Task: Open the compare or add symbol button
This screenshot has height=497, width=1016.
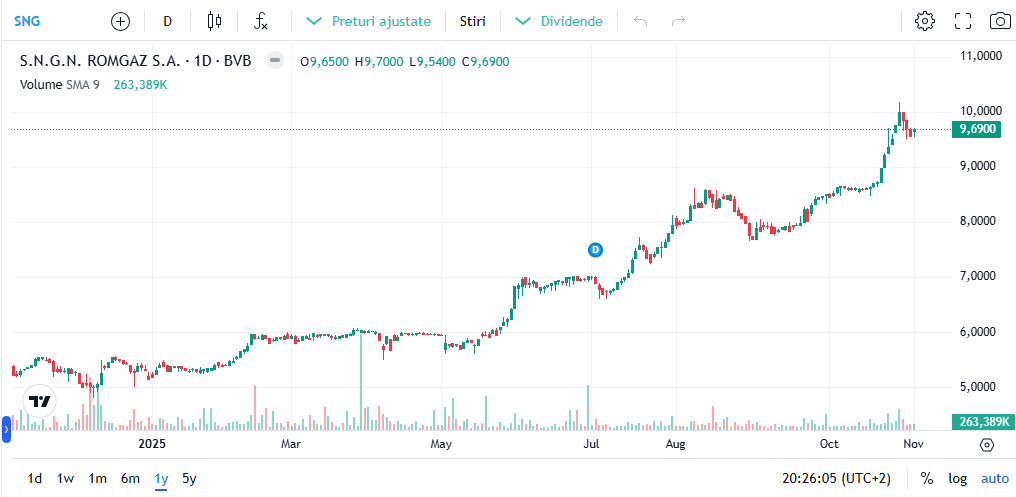Action: point(121,21)
